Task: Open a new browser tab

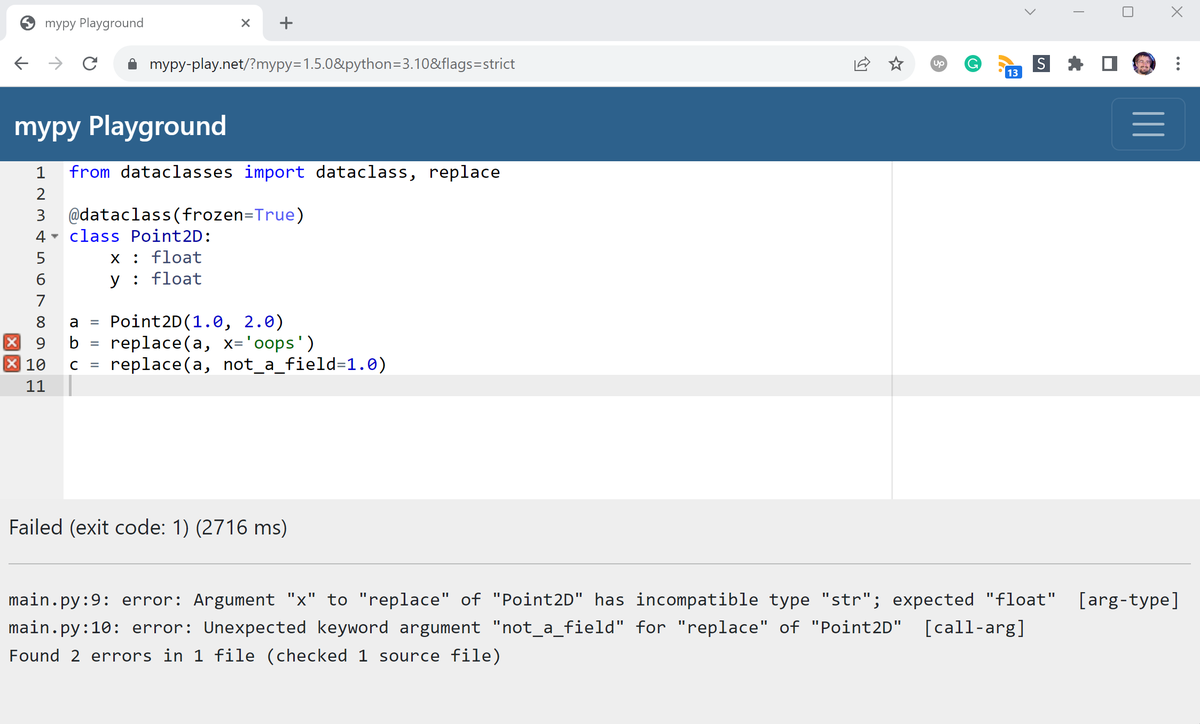Action: pos(286,22)
